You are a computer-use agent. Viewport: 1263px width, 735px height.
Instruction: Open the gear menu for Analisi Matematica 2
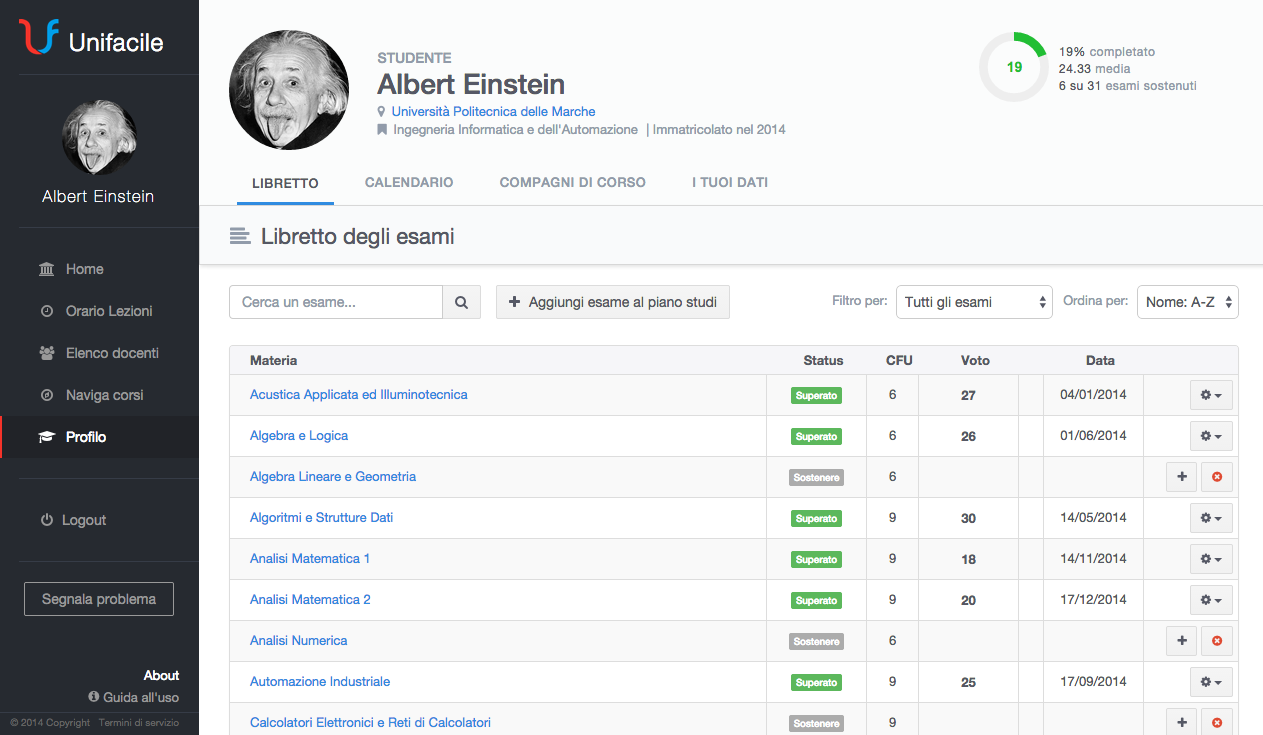click(x=1211, y=600)
